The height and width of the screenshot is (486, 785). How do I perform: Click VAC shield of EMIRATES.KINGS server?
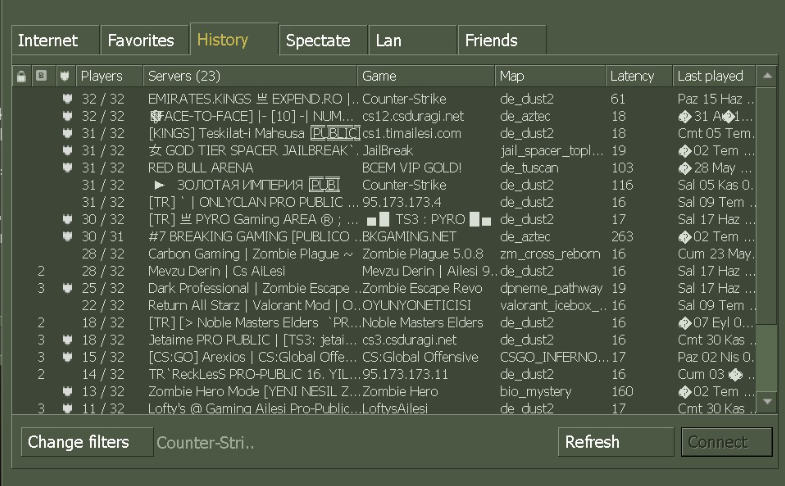click(x=67, y=99)
